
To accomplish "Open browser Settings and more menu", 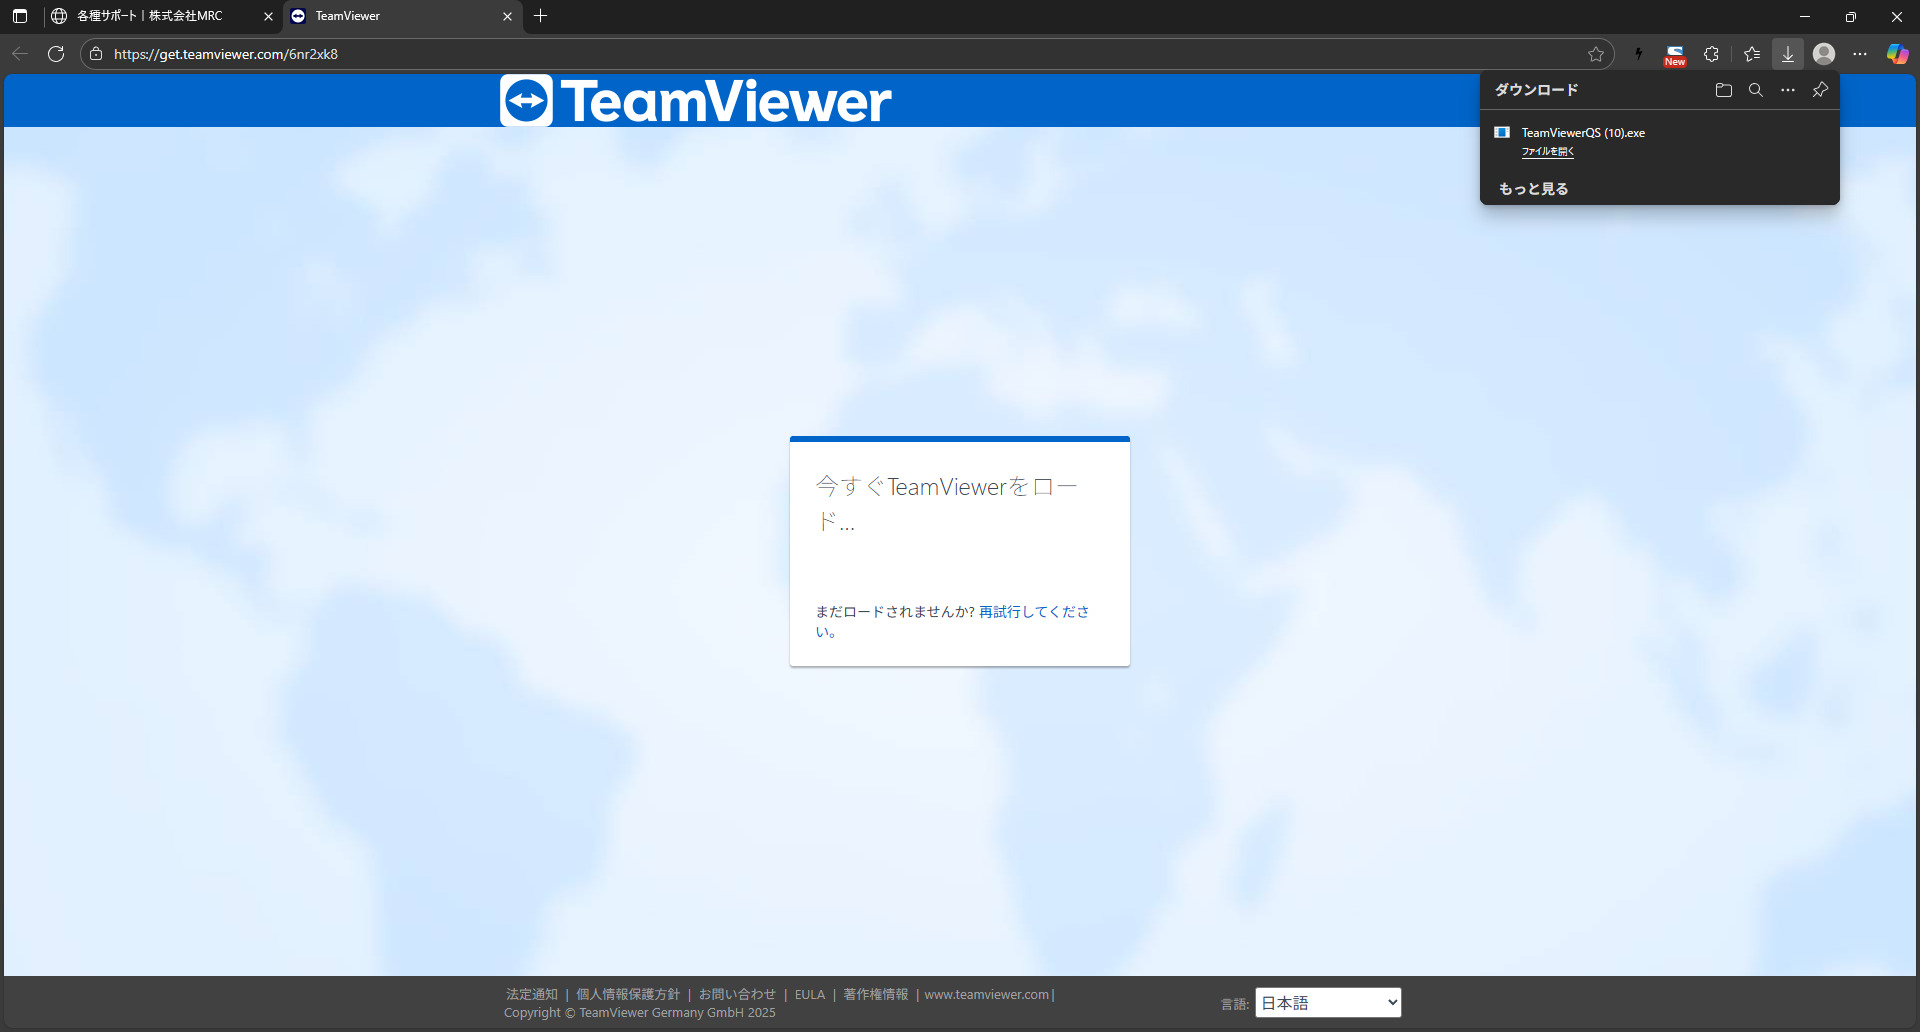I will click(x=1860, y=54).
